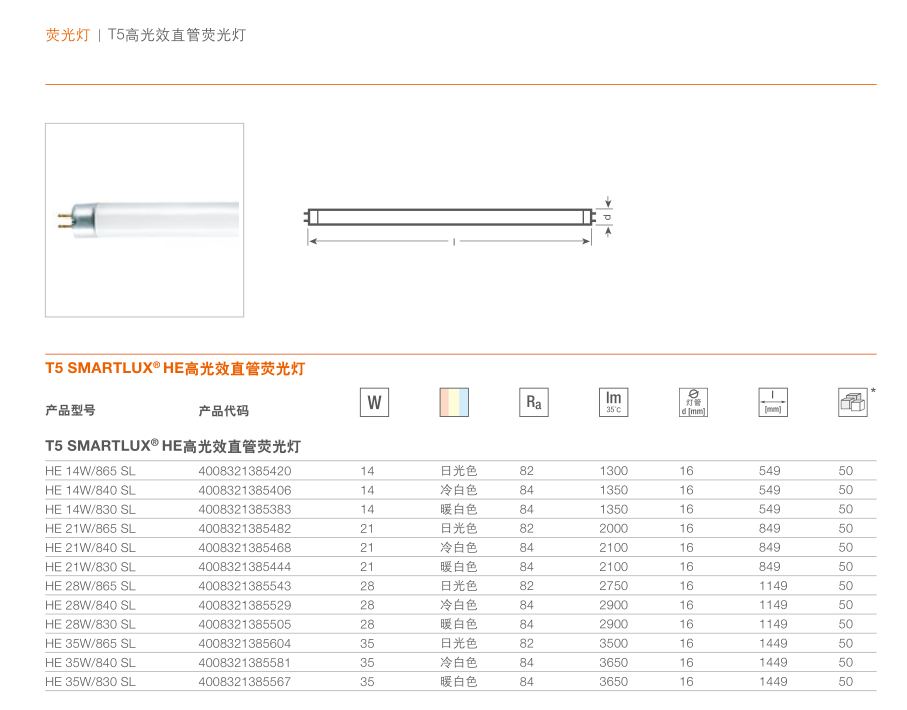Click product code 4008321385444

pos(245,566)
